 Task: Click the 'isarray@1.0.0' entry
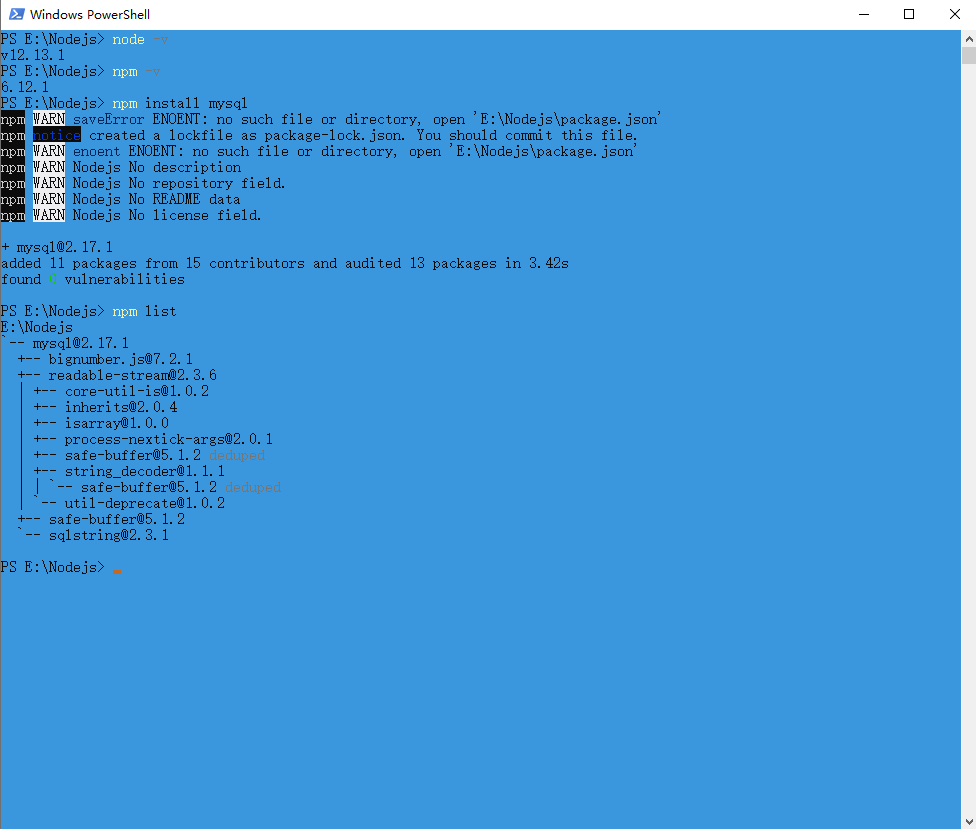coord(117,423)
